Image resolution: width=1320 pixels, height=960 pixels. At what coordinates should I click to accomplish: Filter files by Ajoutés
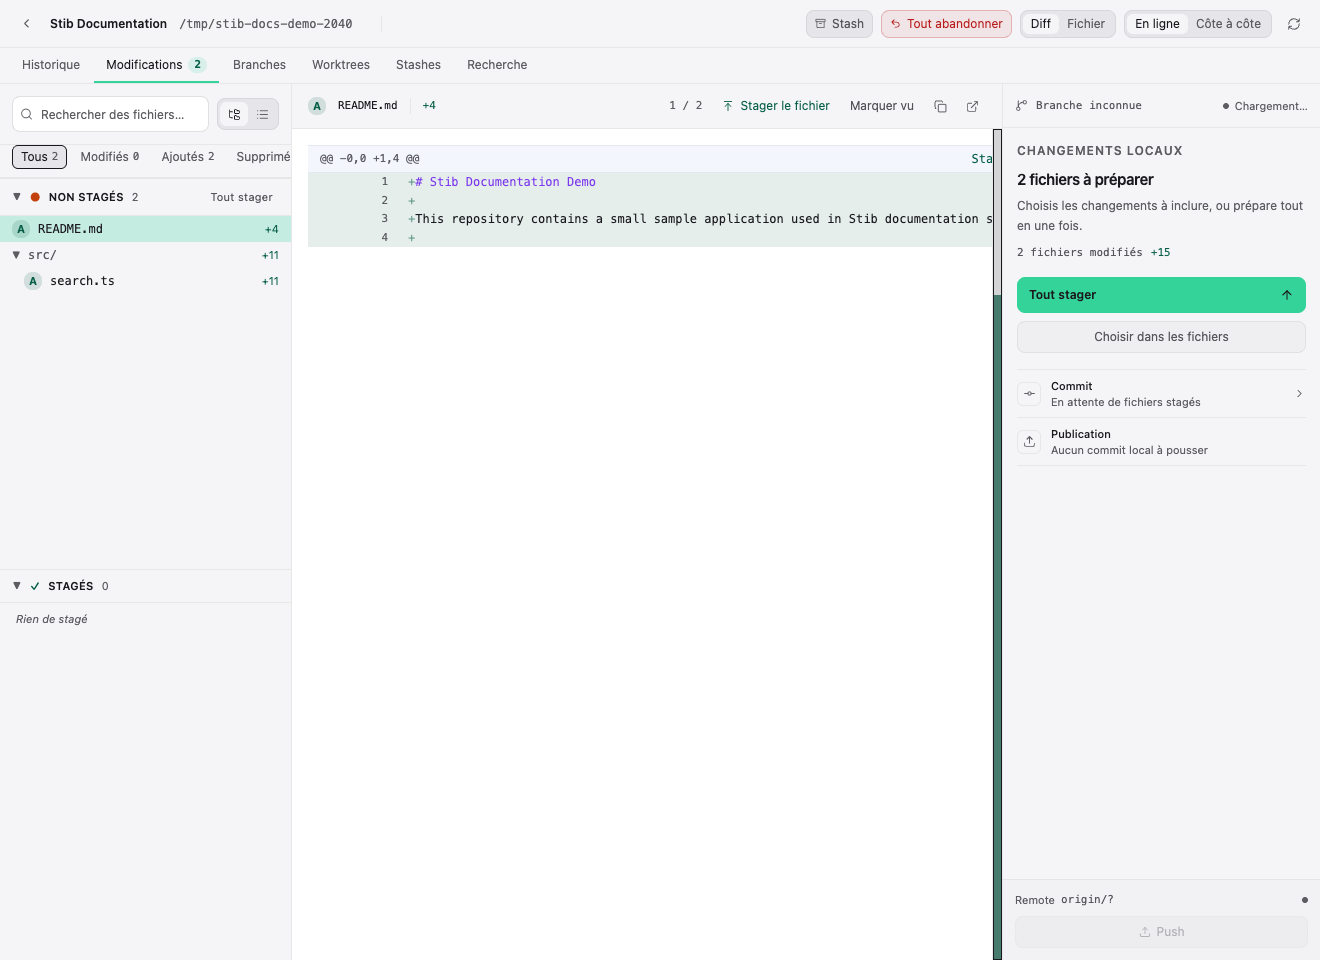point(188,157)
